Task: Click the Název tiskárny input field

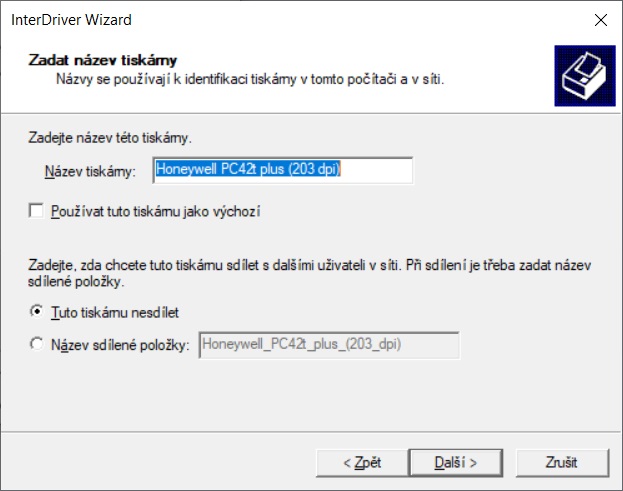Action: (x=283, y=170)
